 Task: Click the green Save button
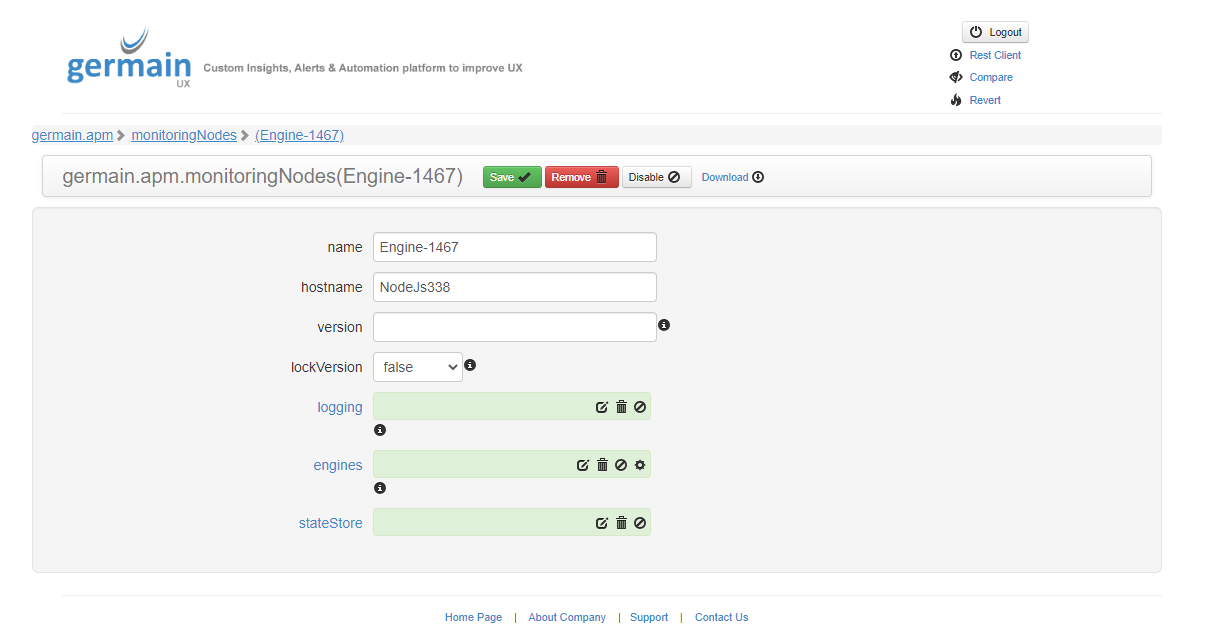click(x=511, y=177)
